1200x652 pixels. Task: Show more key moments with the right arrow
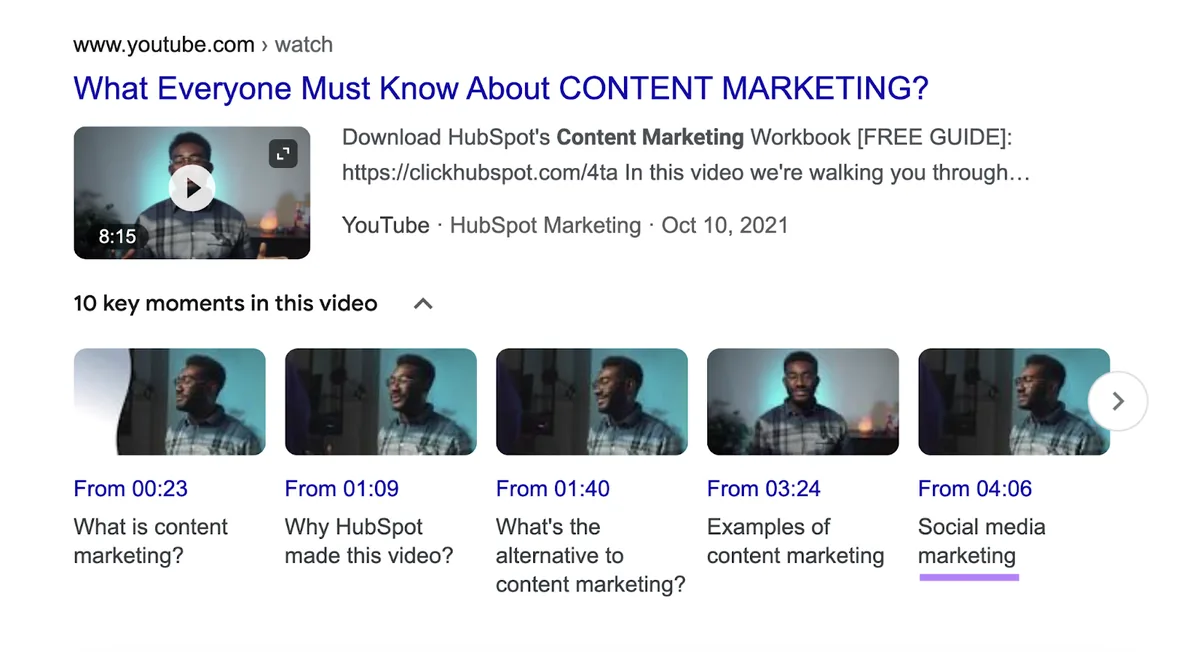[1118, 401]
